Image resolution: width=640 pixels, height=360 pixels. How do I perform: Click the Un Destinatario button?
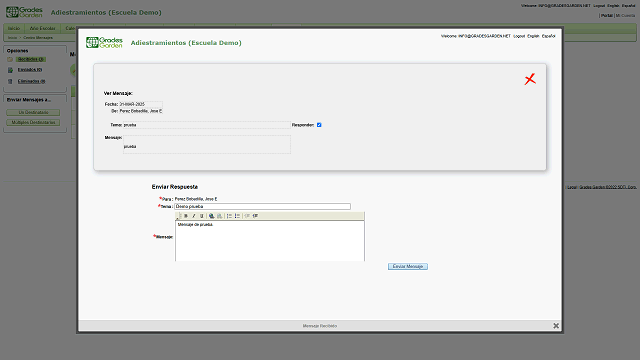point(33,112)
